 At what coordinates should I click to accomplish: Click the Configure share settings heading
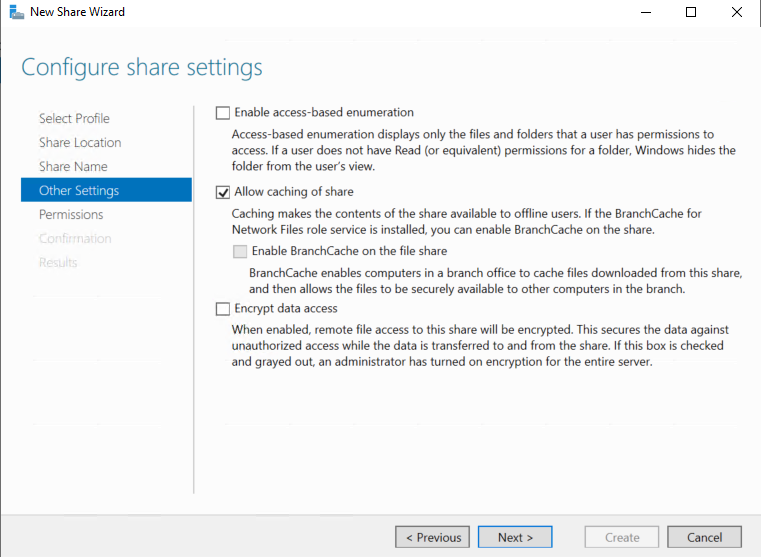pyautogui.click(x=142, y=68)
